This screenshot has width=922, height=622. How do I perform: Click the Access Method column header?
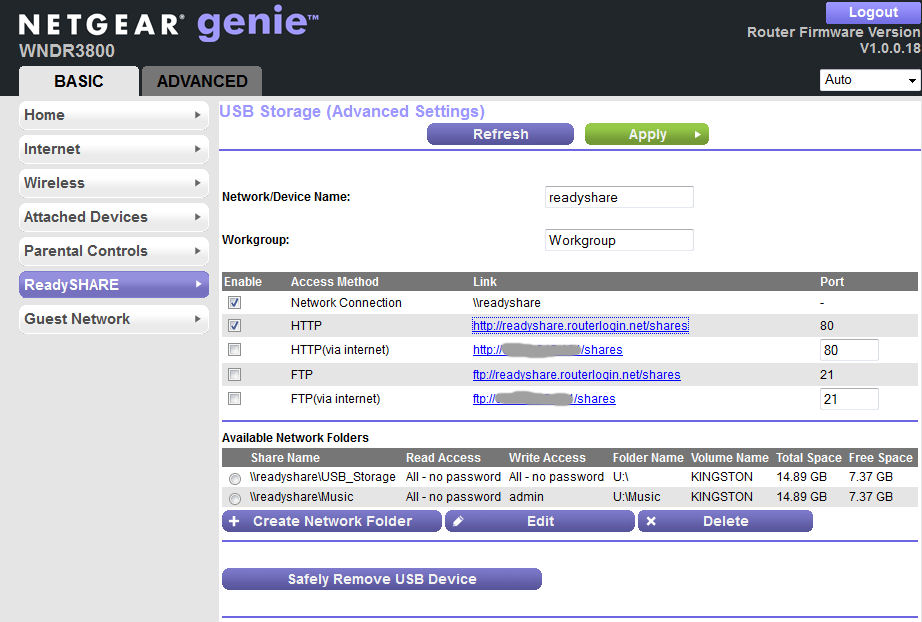(x=335, y=282)
